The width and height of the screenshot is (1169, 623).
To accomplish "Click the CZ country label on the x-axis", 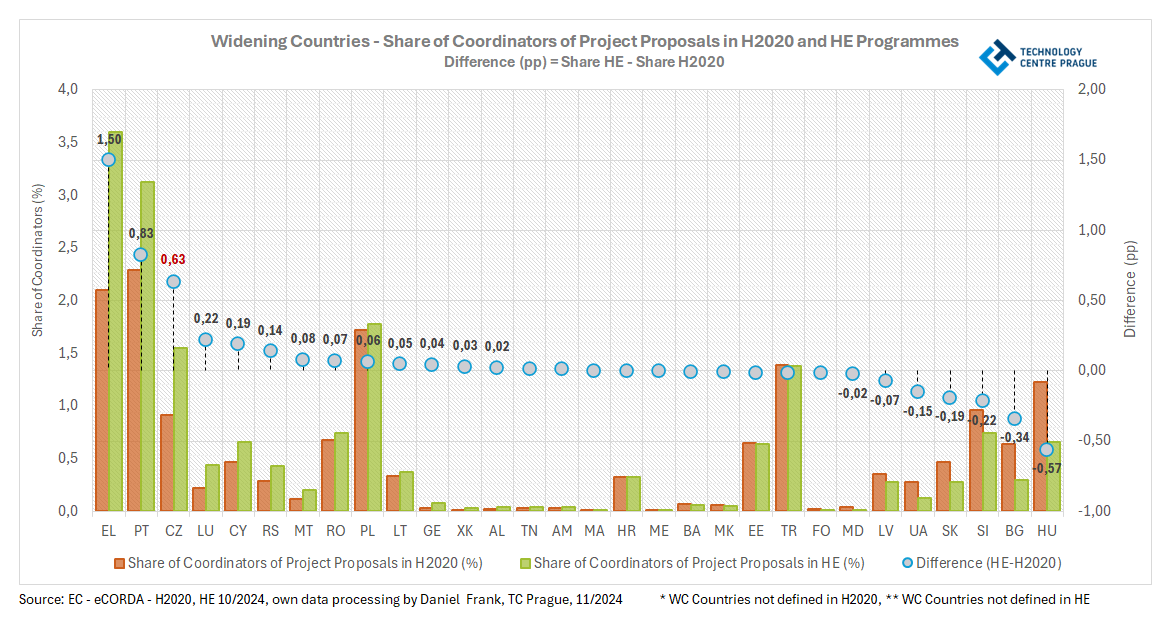I will tap(173, 528).
